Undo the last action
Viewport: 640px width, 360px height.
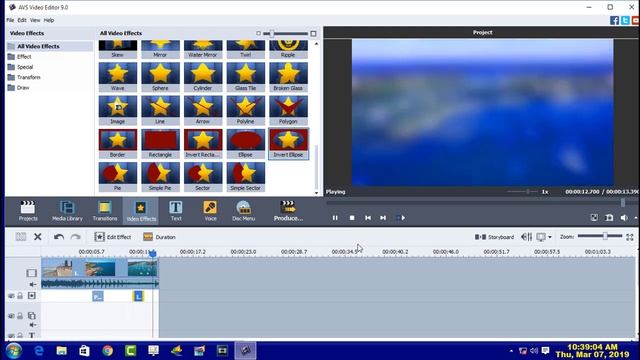[59, 237]
